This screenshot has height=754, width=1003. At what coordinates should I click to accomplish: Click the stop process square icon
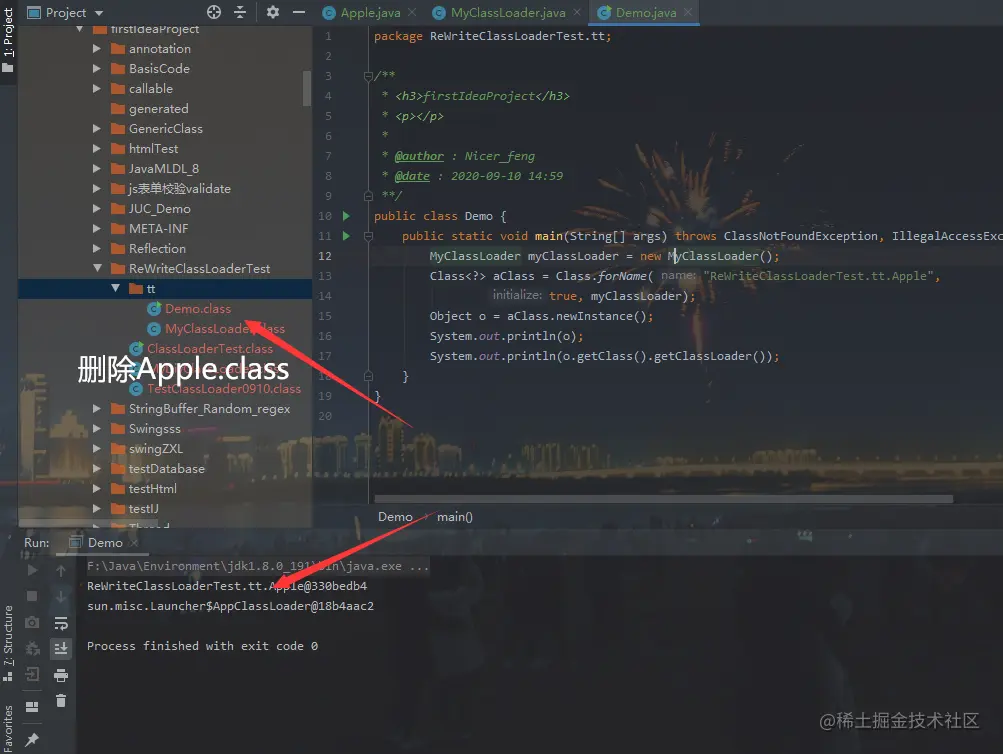pyautogui.click(x=32, y=596)
